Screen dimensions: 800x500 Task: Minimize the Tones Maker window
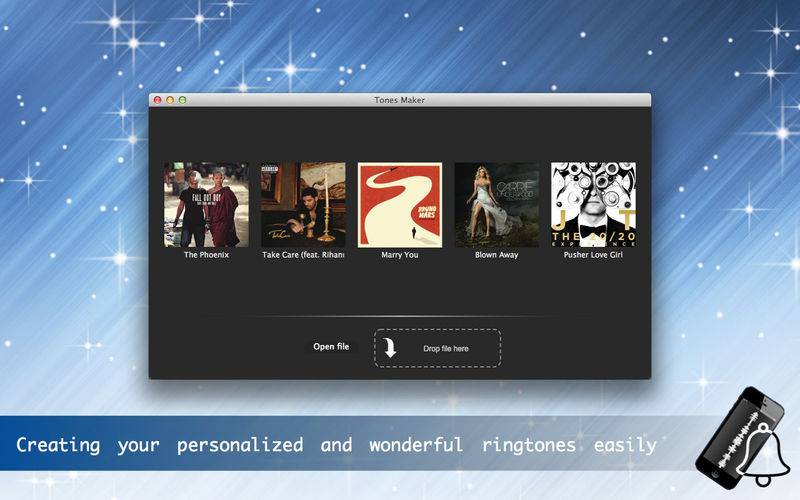[170, 100]
